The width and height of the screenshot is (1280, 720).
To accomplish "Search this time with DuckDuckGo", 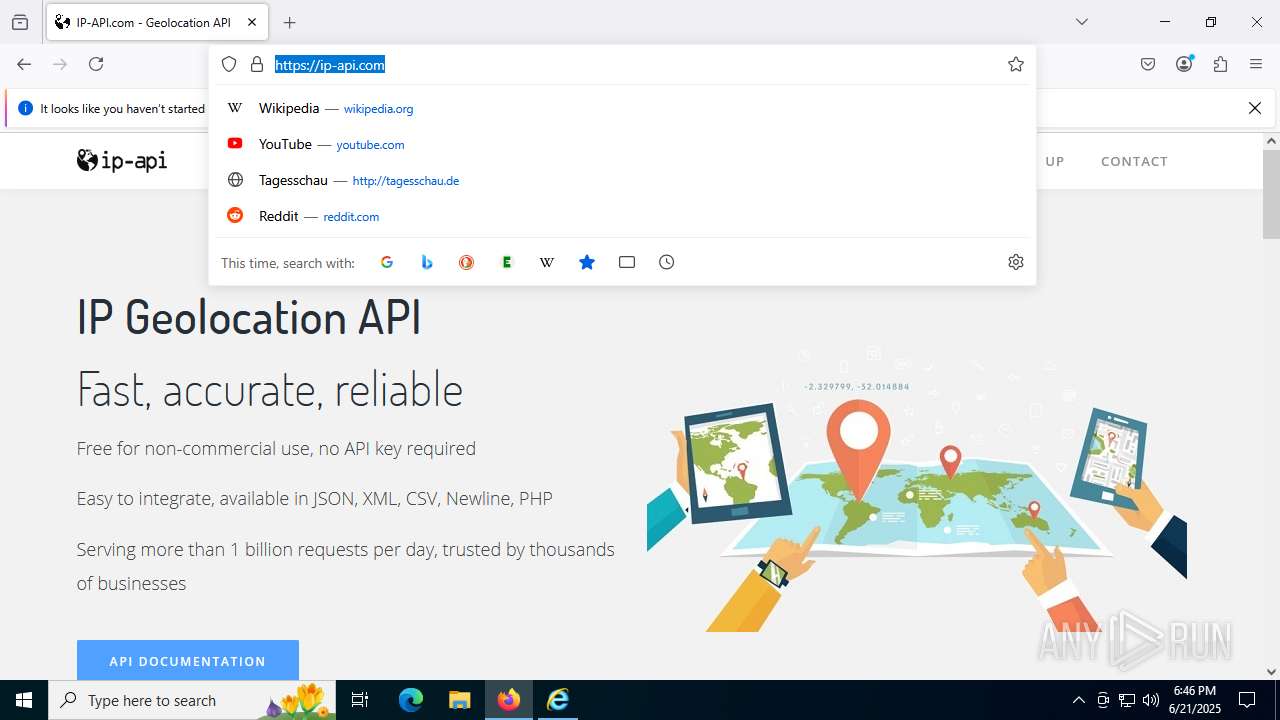I will (x=467, y=262).
